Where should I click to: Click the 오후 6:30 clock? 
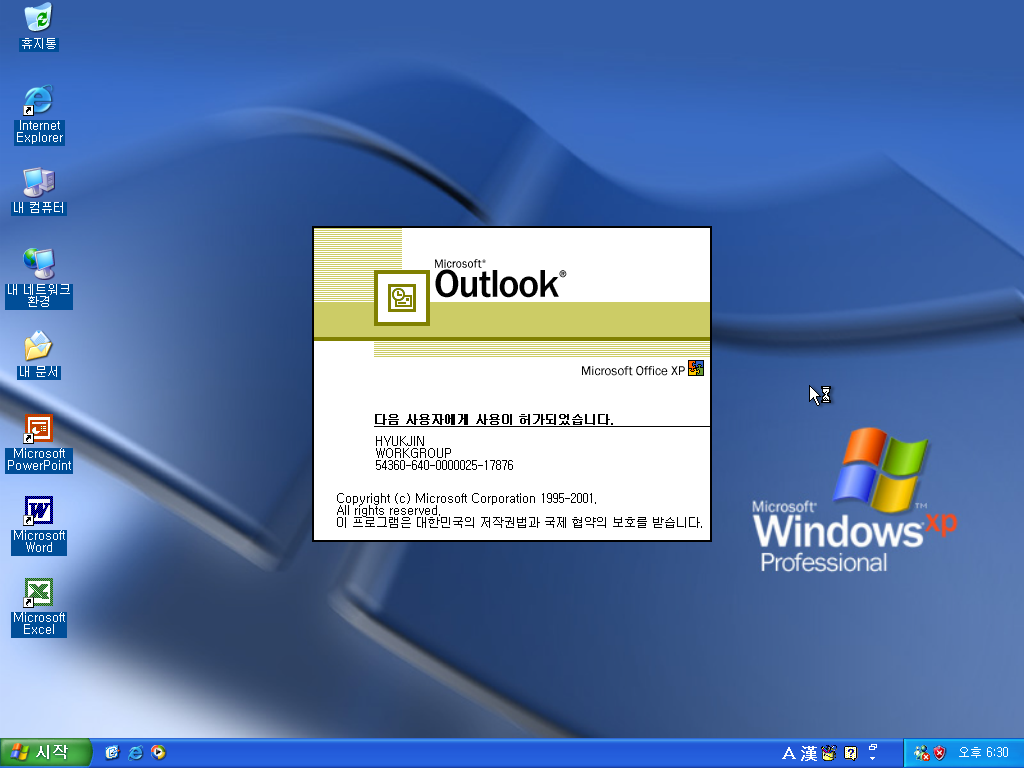point(984,753)
